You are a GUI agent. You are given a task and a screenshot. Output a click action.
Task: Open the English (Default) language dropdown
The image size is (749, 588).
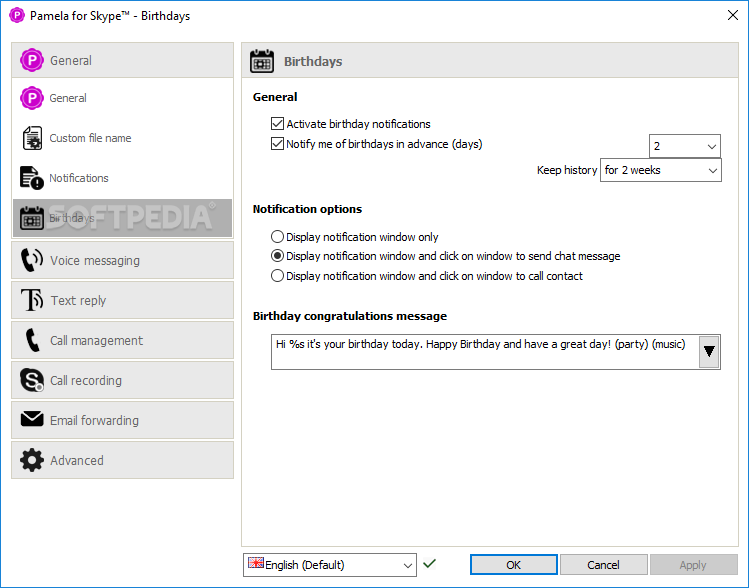click(x=330, y=565)
